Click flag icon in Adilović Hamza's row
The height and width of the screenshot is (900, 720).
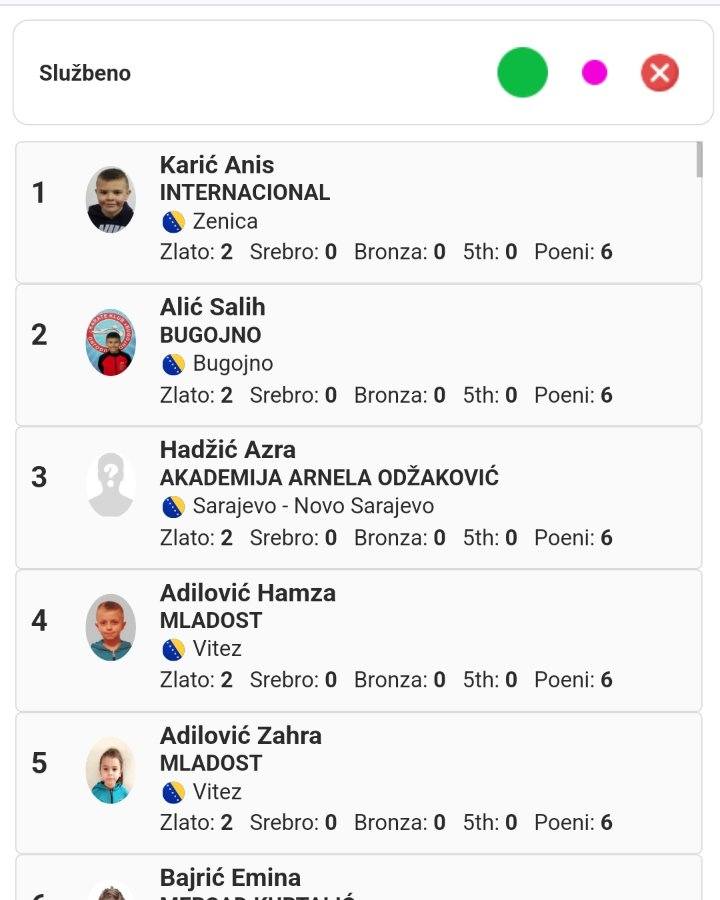(173, 649)
